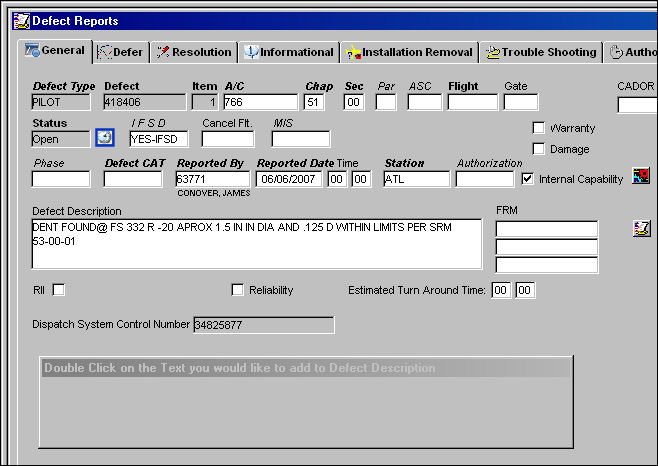The image size is (658, 466).
Task: Click the Status field showing Open
Action: pyautogui.click(x=61, y=139)
